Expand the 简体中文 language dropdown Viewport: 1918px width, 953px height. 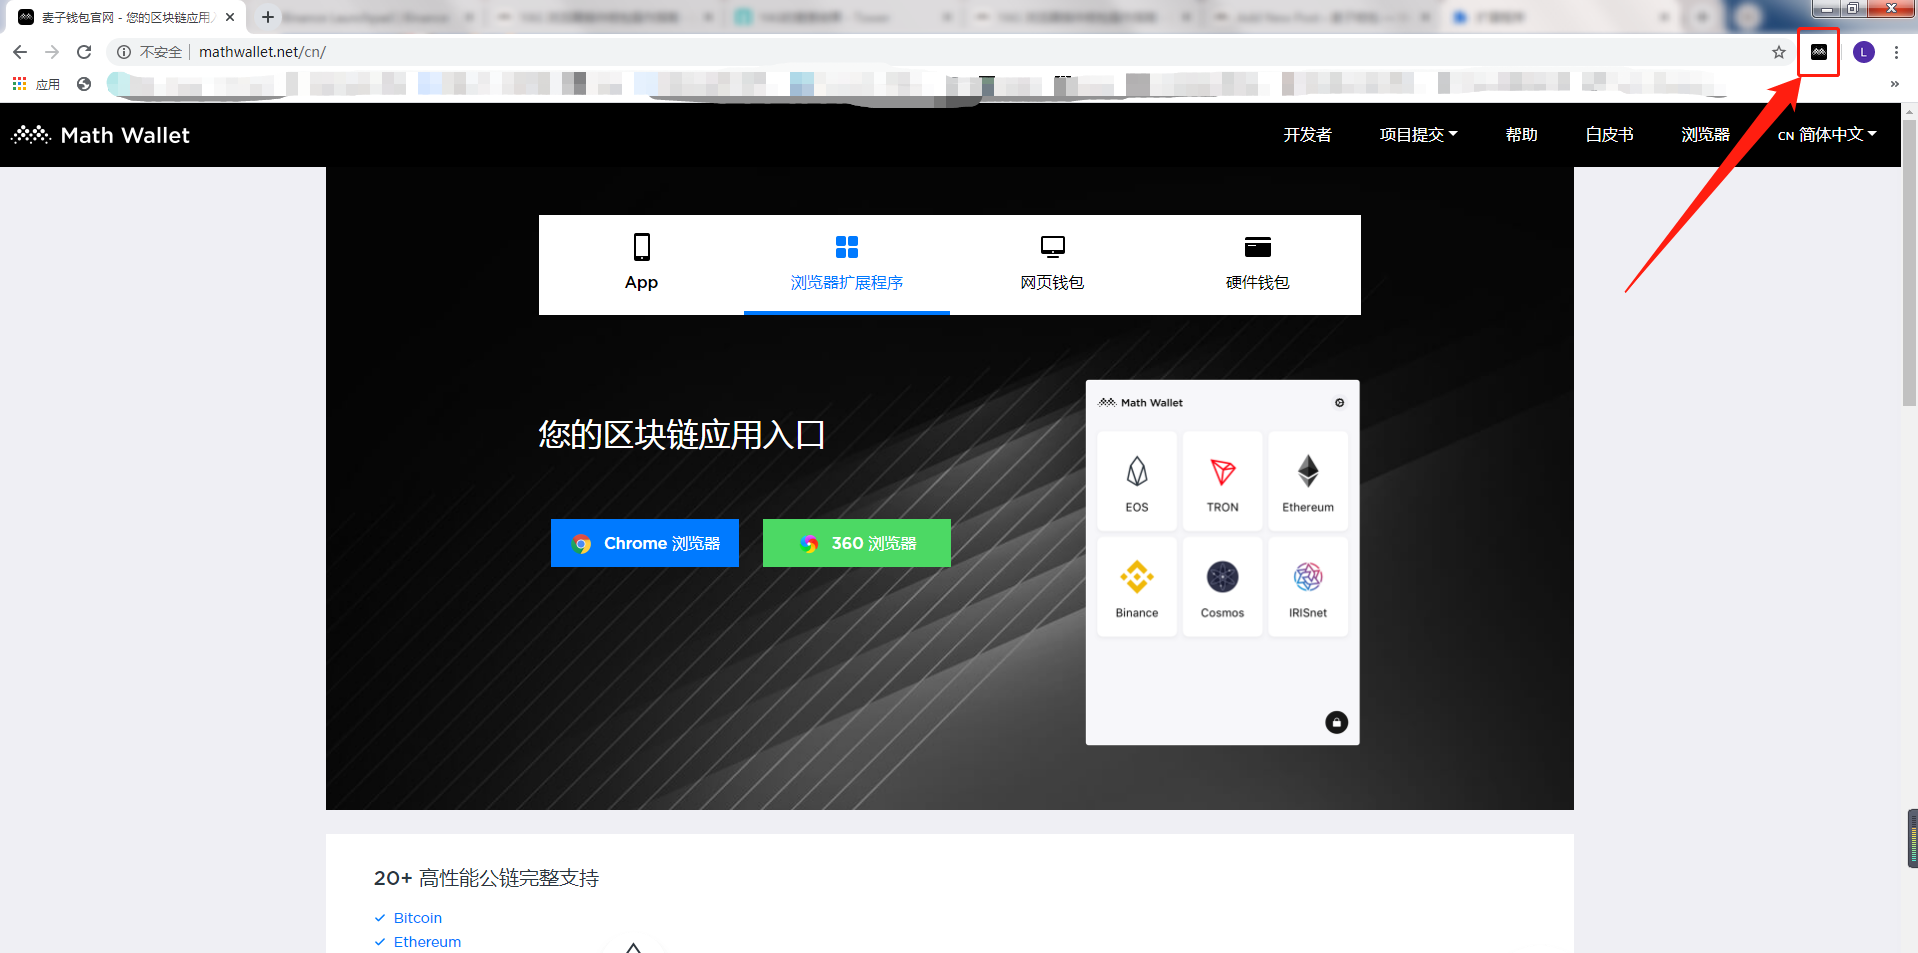pos(1827,135)
